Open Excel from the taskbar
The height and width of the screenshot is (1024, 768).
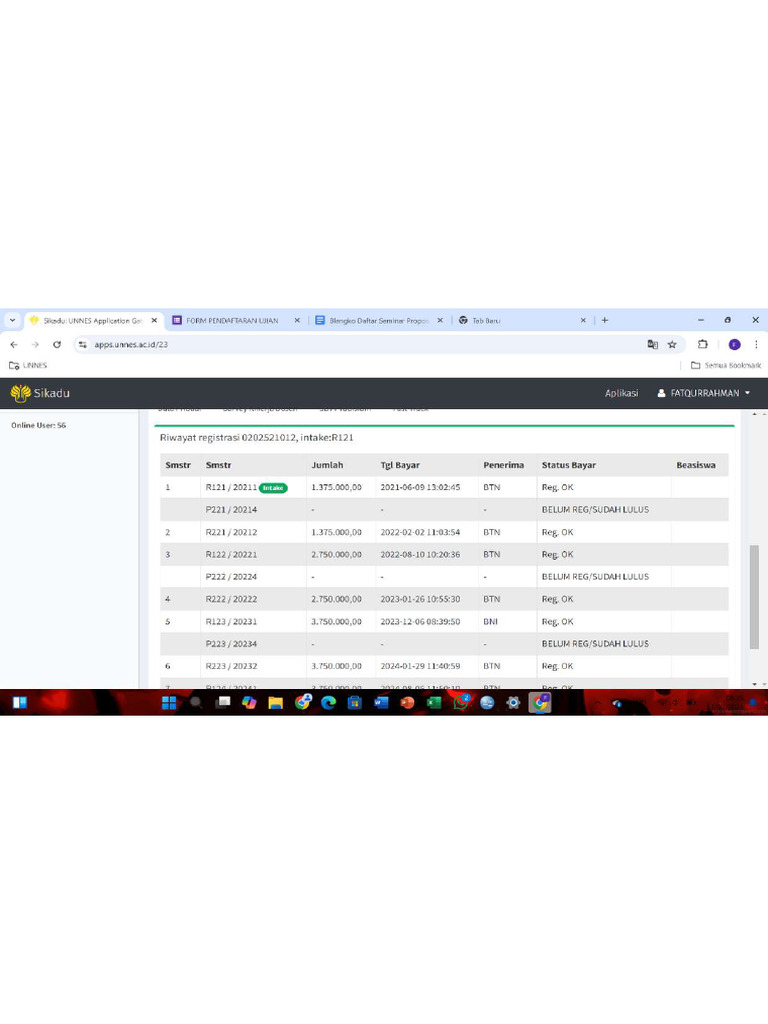point(434,703)
